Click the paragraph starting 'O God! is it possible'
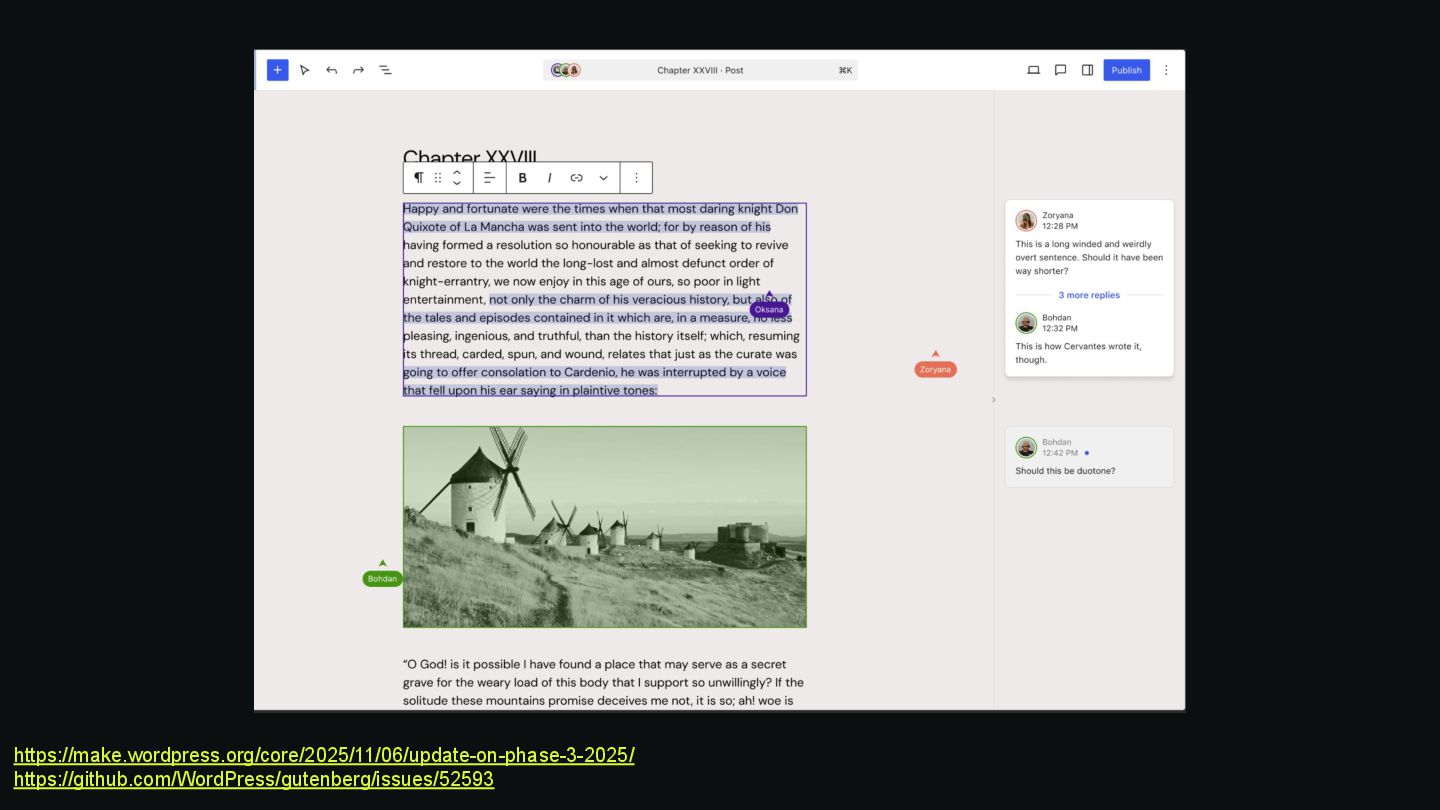1440x810 pixels. point(604,682)
